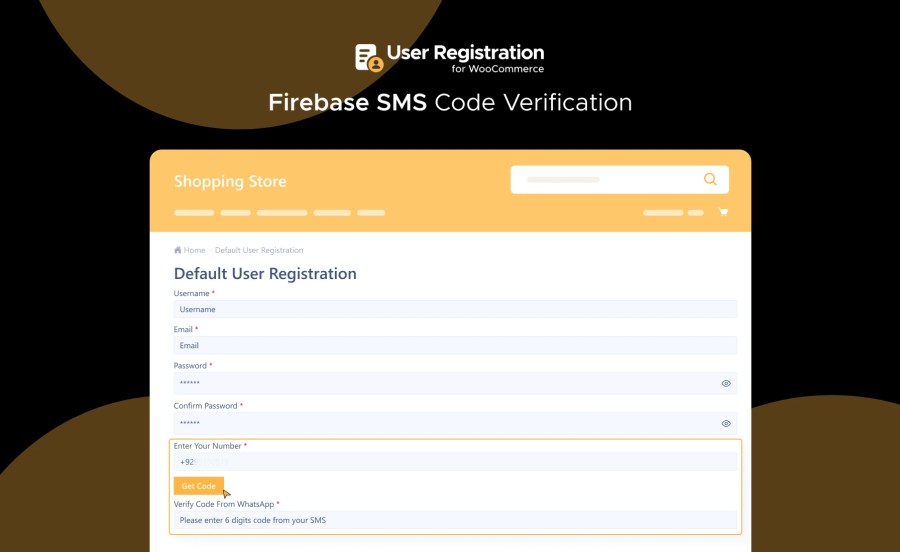Screen dimensions: 900x552
Task: Click the store search box
Action: pyautogui.click(x=605, y=180)
